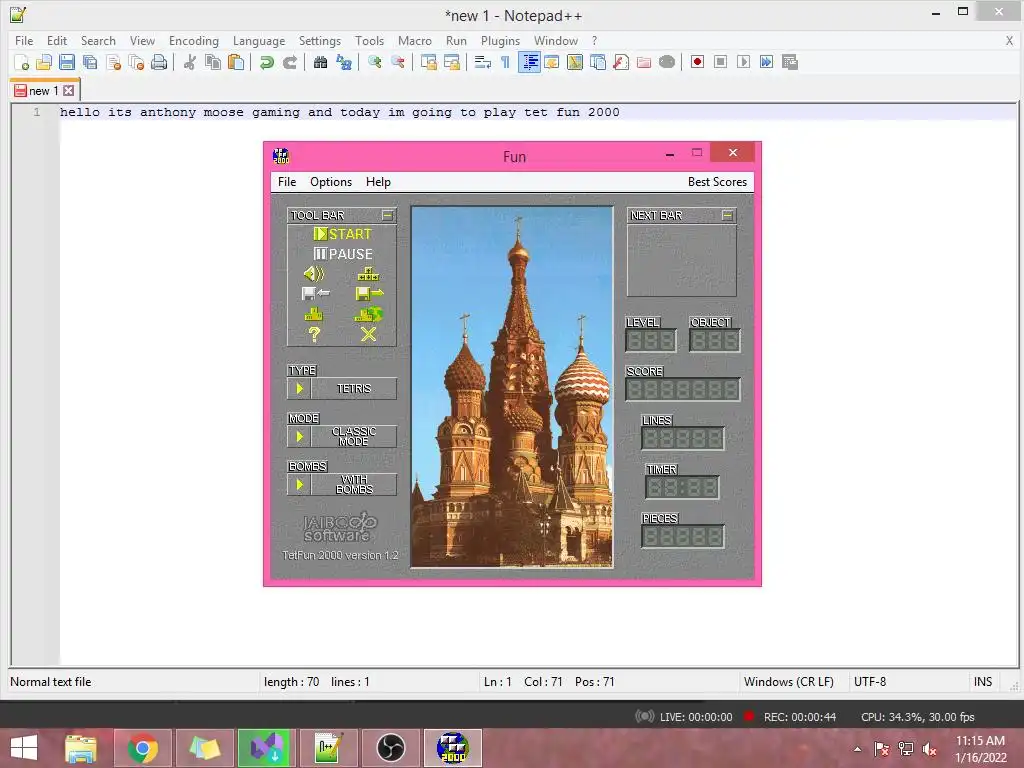Viewport: 1024px width, 768px height.
Task: Launch Chrome from the taskbar
Action: (x=142, y=748)
